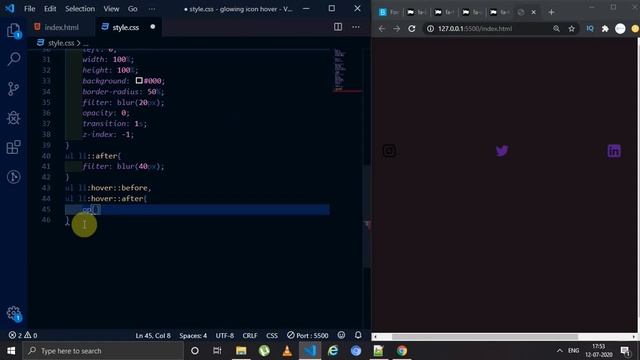Open the browser Extensions puzzle icon
Viewport: 640px width, 360px height.
605,29
